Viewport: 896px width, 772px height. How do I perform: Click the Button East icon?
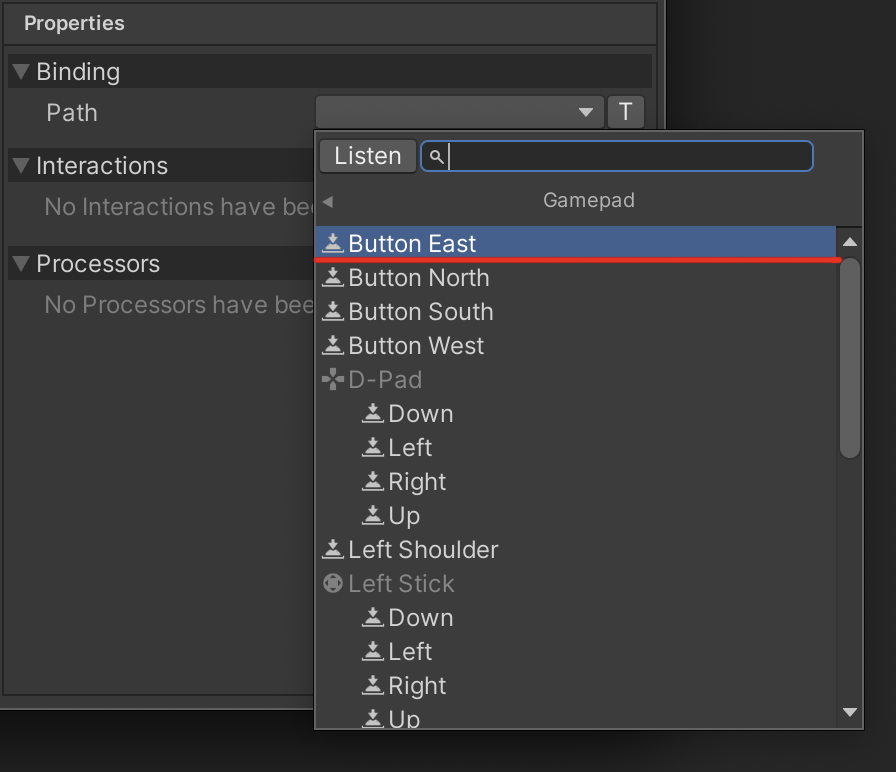coord(333,243)
